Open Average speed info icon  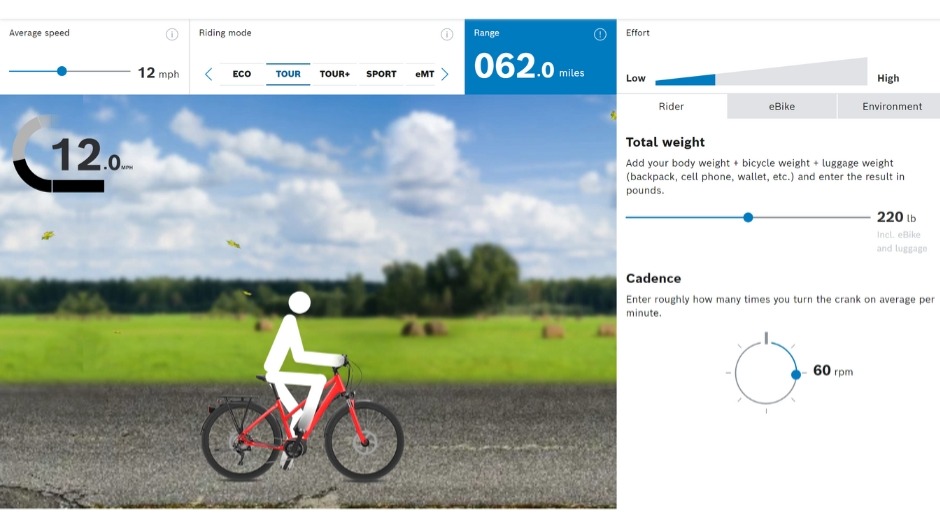click(x=172, y=34)
